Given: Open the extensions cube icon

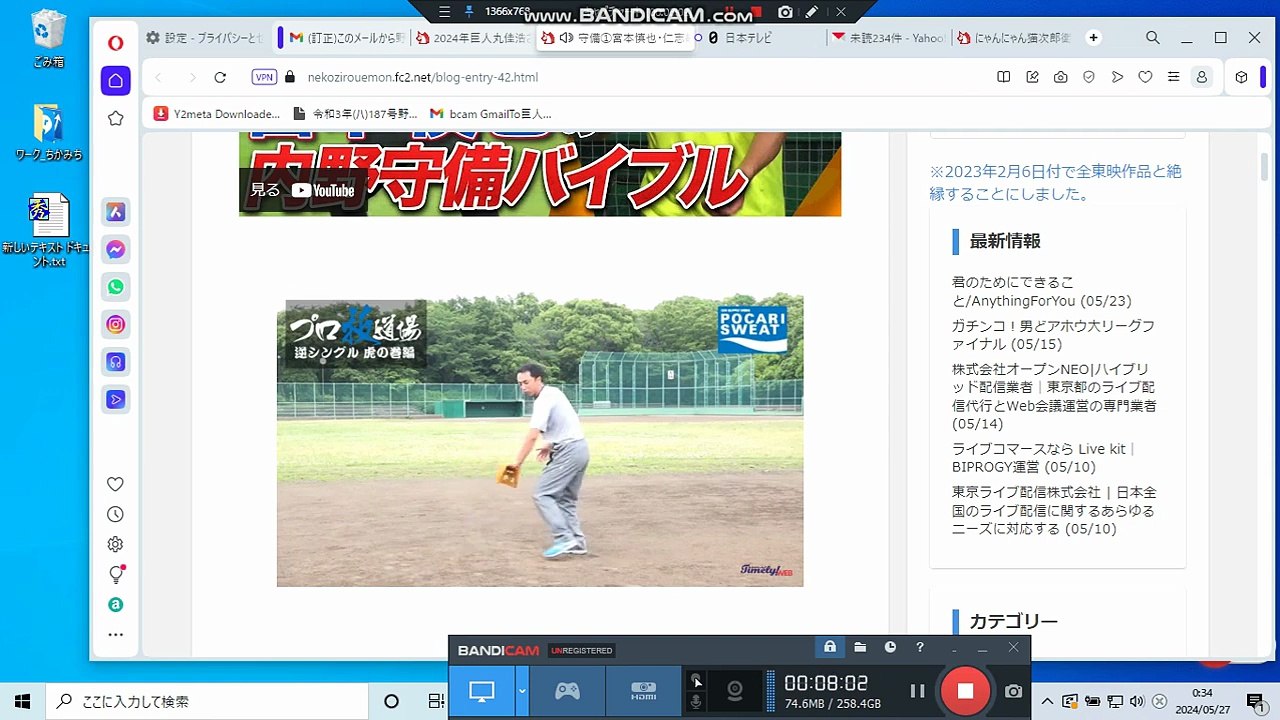Looking at the screenshot, I should (x=1241, y=77).
